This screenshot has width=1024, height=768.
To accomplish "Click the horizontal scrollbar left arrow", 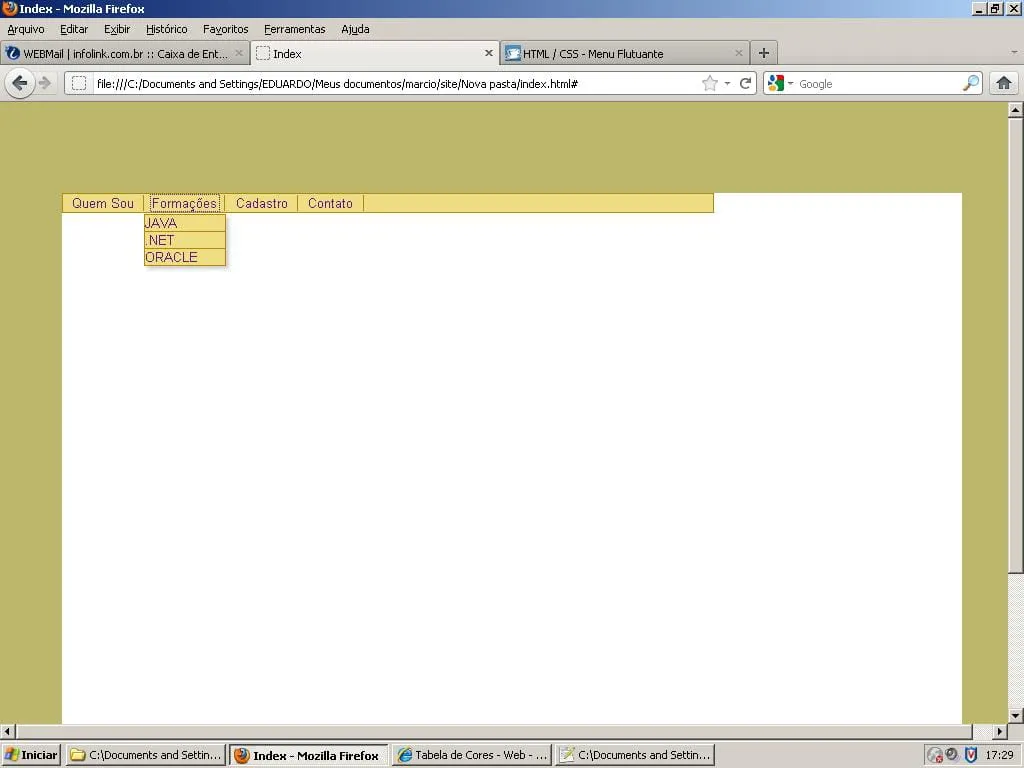I will pos(8,731).
